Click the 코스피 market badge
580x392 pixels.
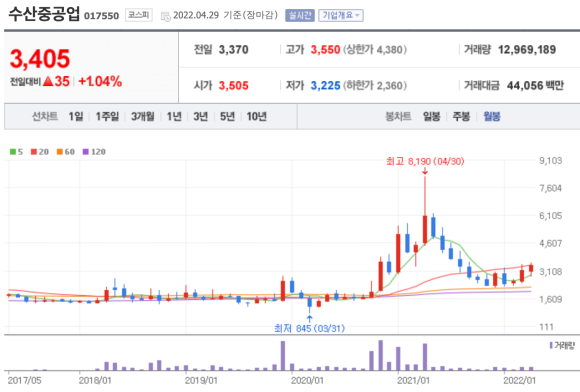click(139, 15)
